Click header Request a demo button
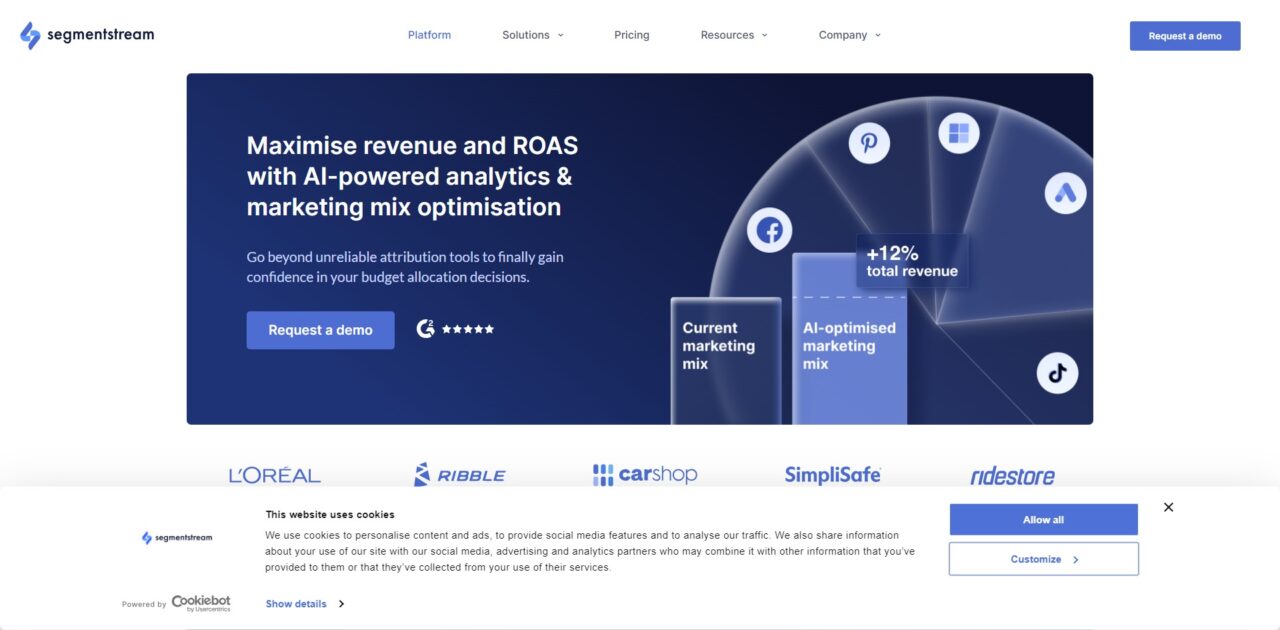Viewport: 1280px width, 630px height. (1185, 36)
